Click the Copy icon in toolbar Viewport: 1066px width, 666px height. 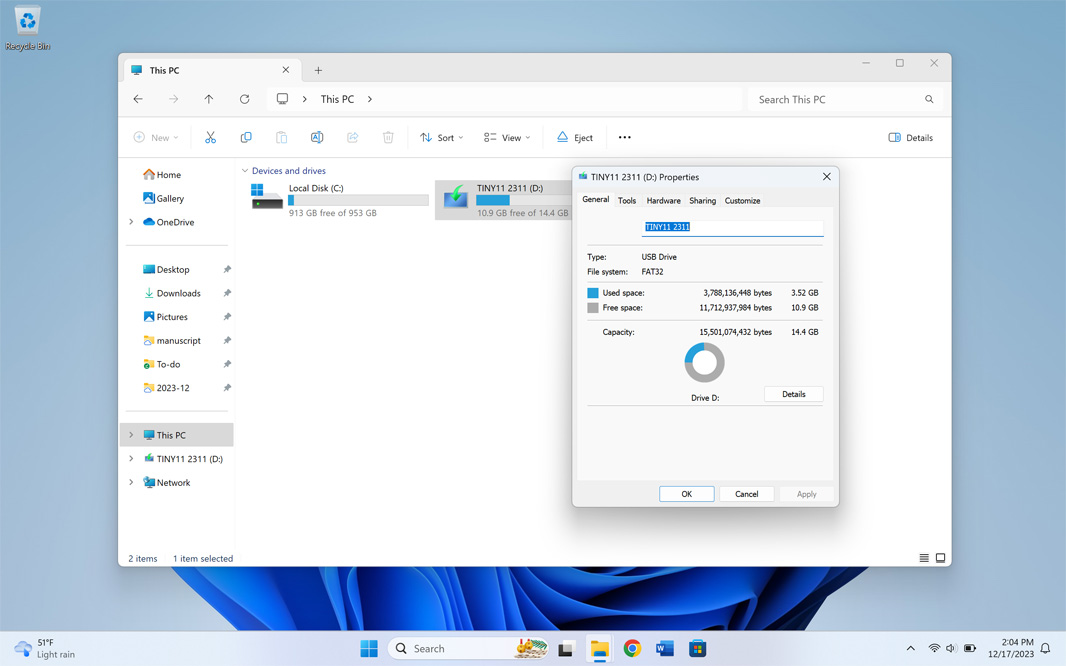coord(246,138)
